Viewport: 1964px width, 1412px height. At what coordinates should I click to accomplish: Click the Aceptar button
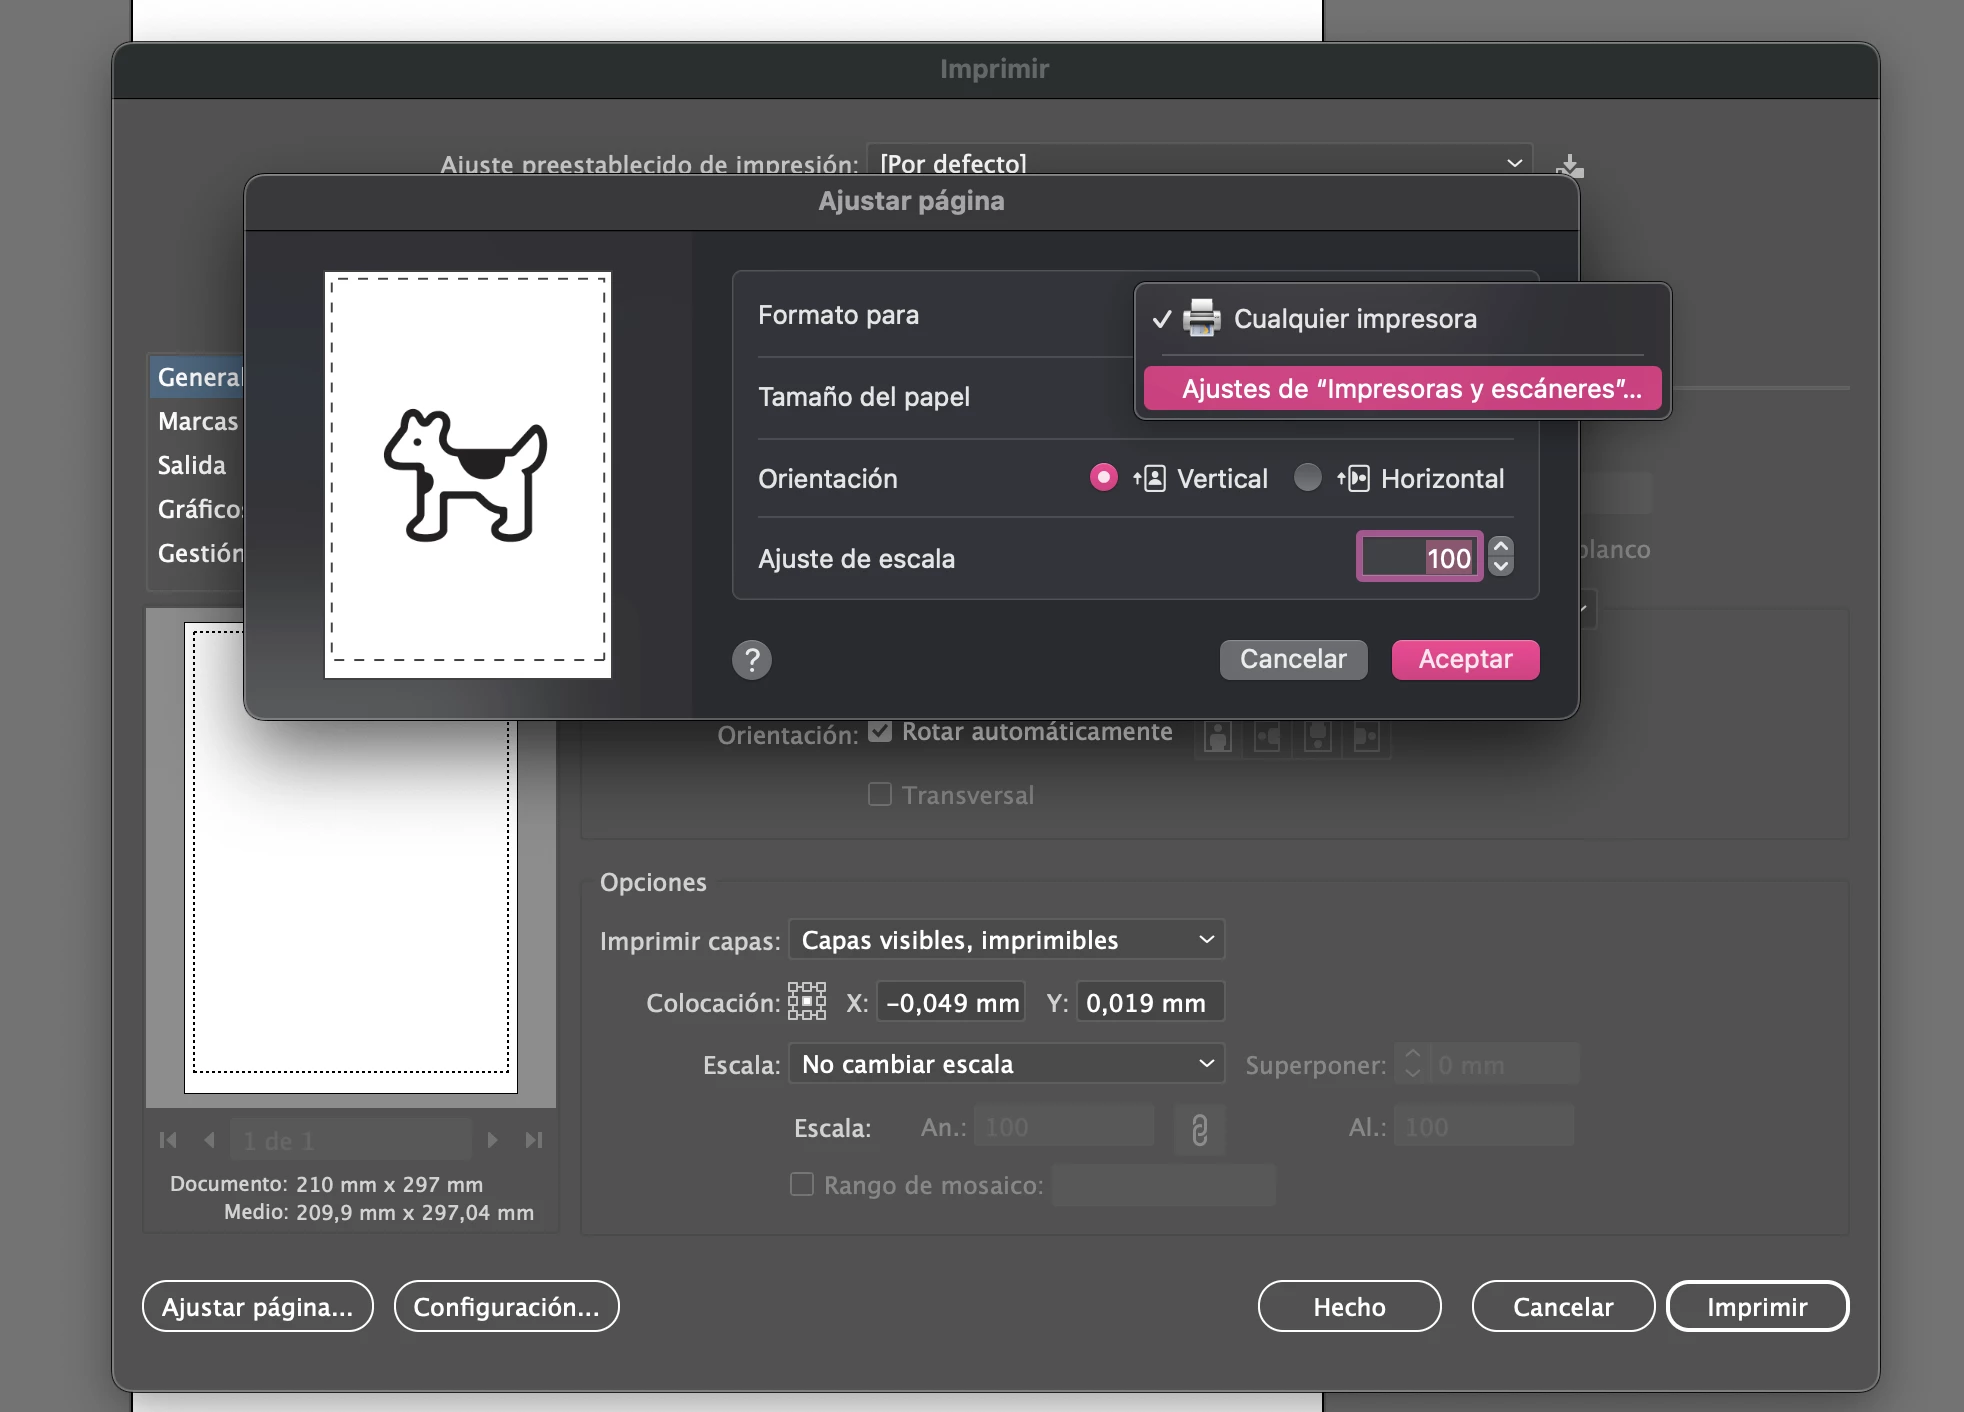tap(1465, 660)
